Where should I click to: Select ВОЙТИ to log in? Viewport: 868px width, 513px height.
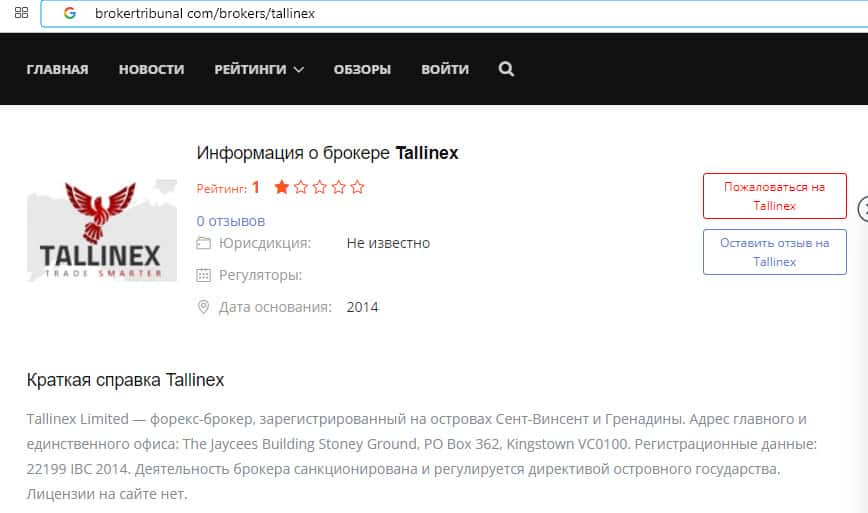[x=445, y=69]
